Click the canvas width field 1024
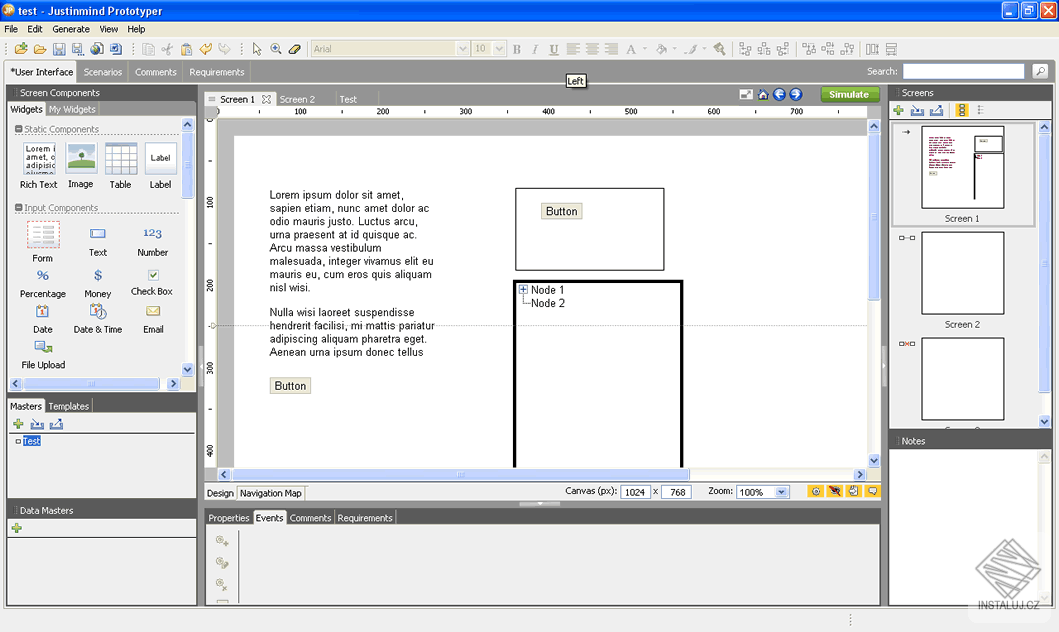1059x632 pixels. (635, 492)
